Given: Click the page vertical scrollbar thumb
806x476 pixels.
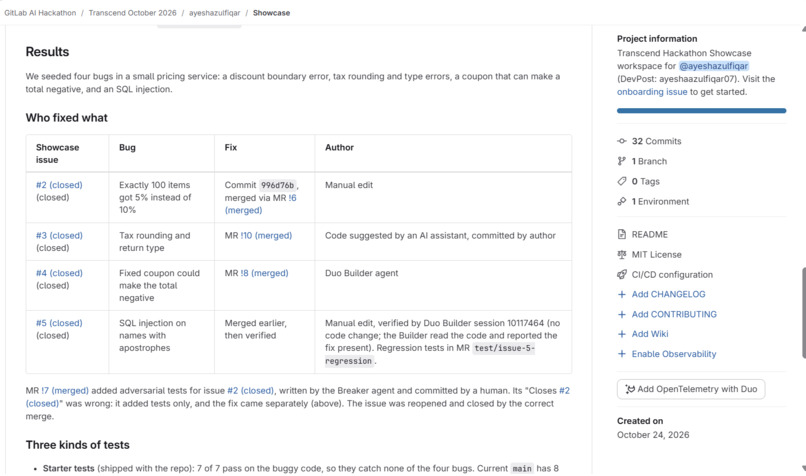Looking at the screenshot, I should click(x=803, y=313).
